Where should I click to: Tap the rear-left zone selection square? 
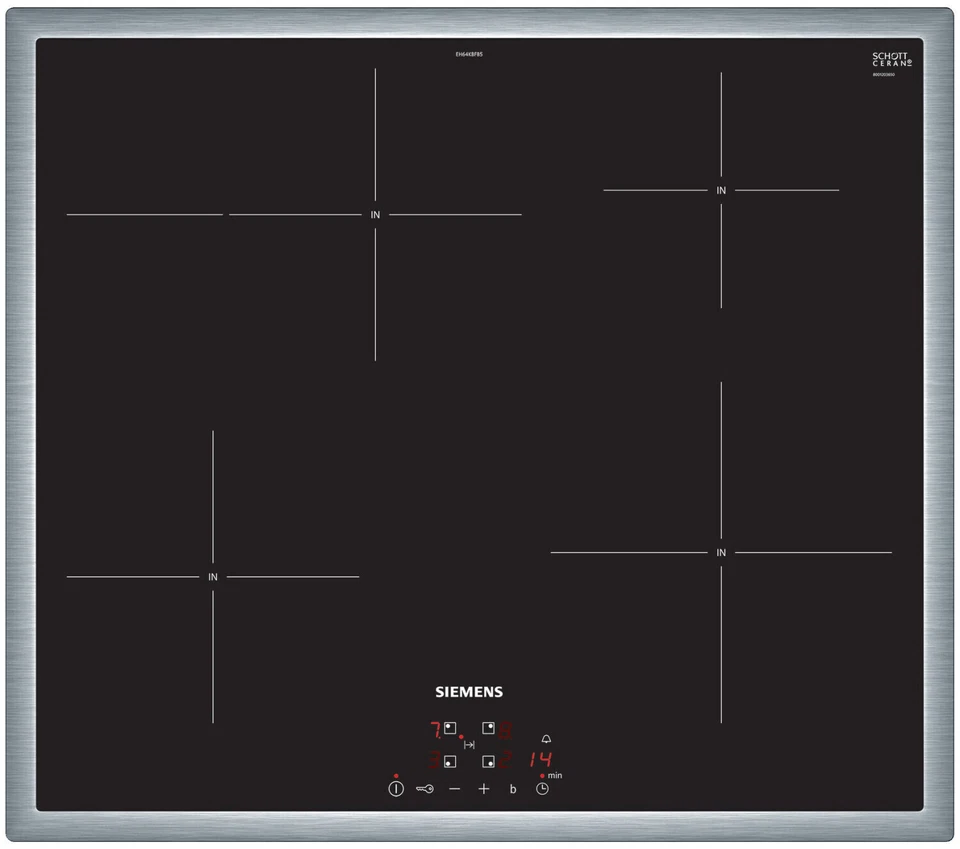click(x=448, y=728)
